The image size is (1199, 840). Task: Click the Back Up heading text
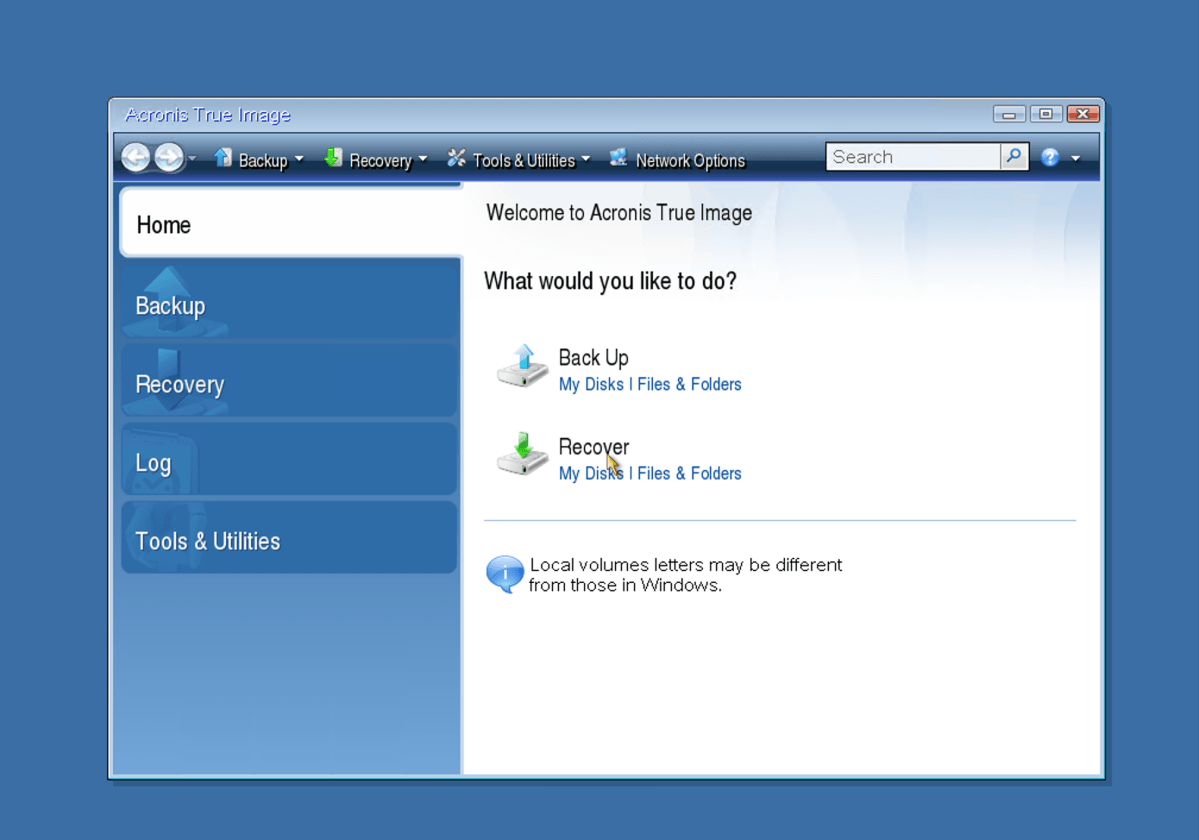593,358
